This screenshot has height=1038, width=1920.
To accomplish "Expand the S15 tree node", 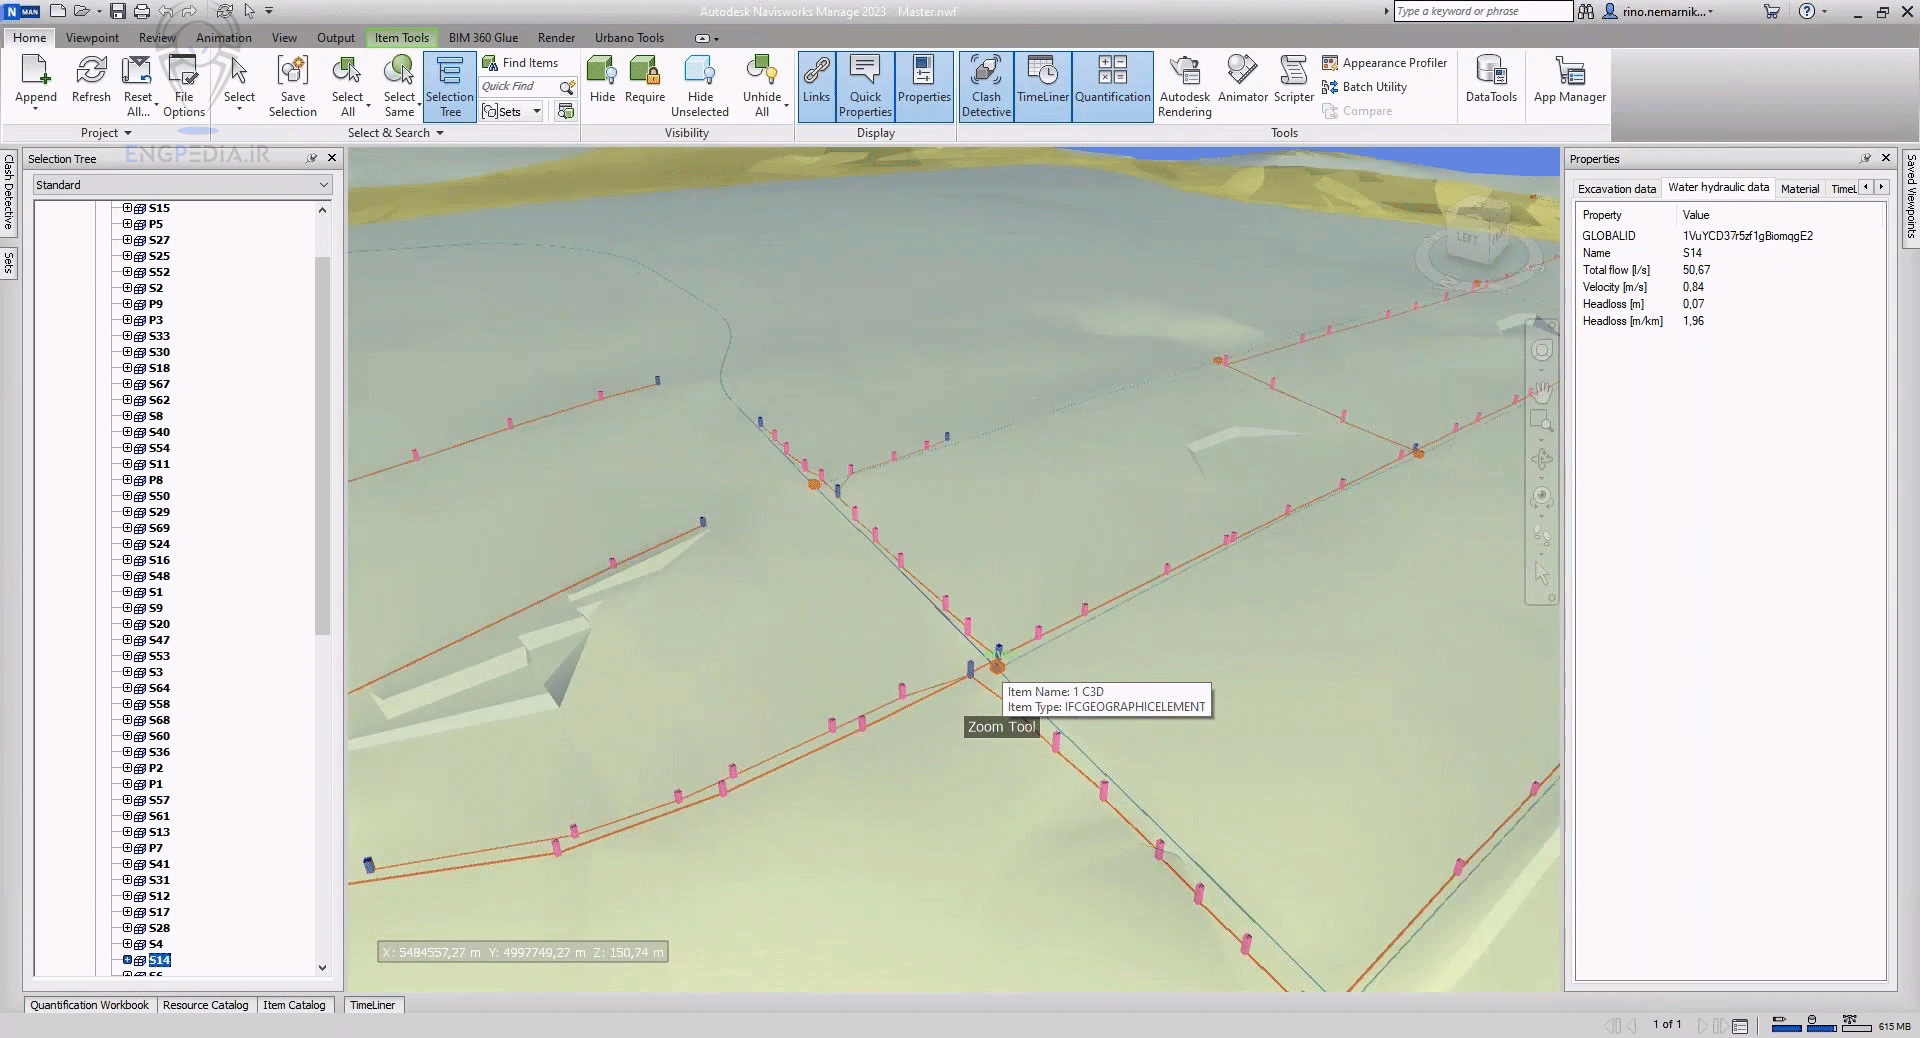I will click(x=128, y=208).
